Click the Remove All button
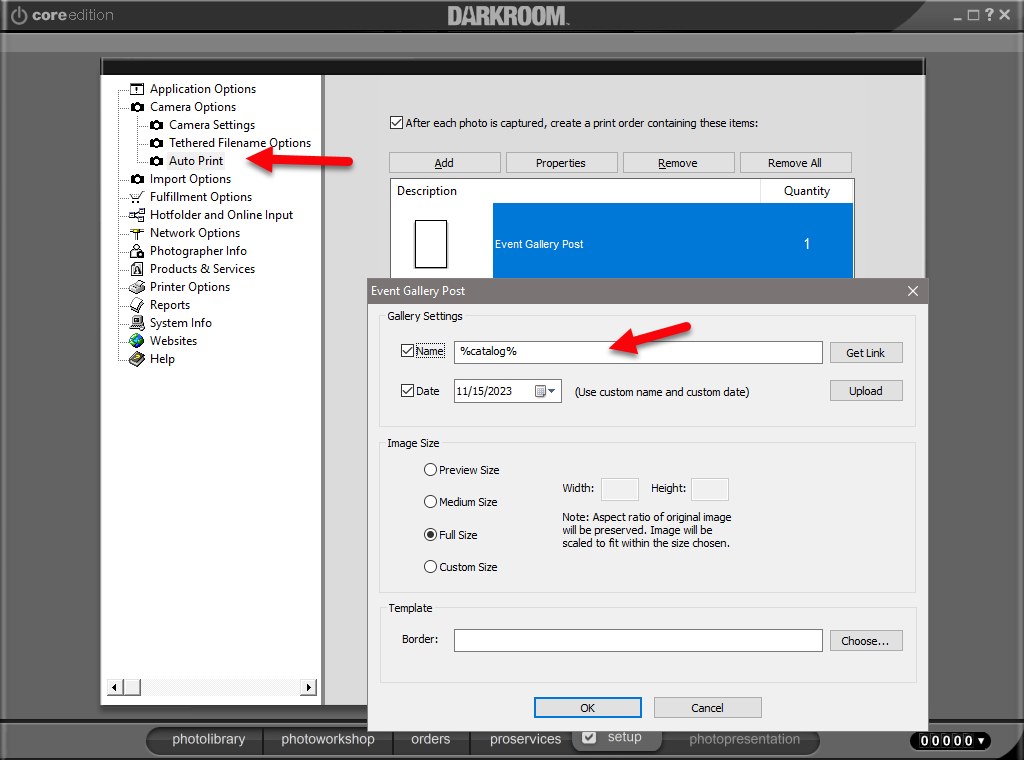Screen dimensions: 1024x760 795,163
